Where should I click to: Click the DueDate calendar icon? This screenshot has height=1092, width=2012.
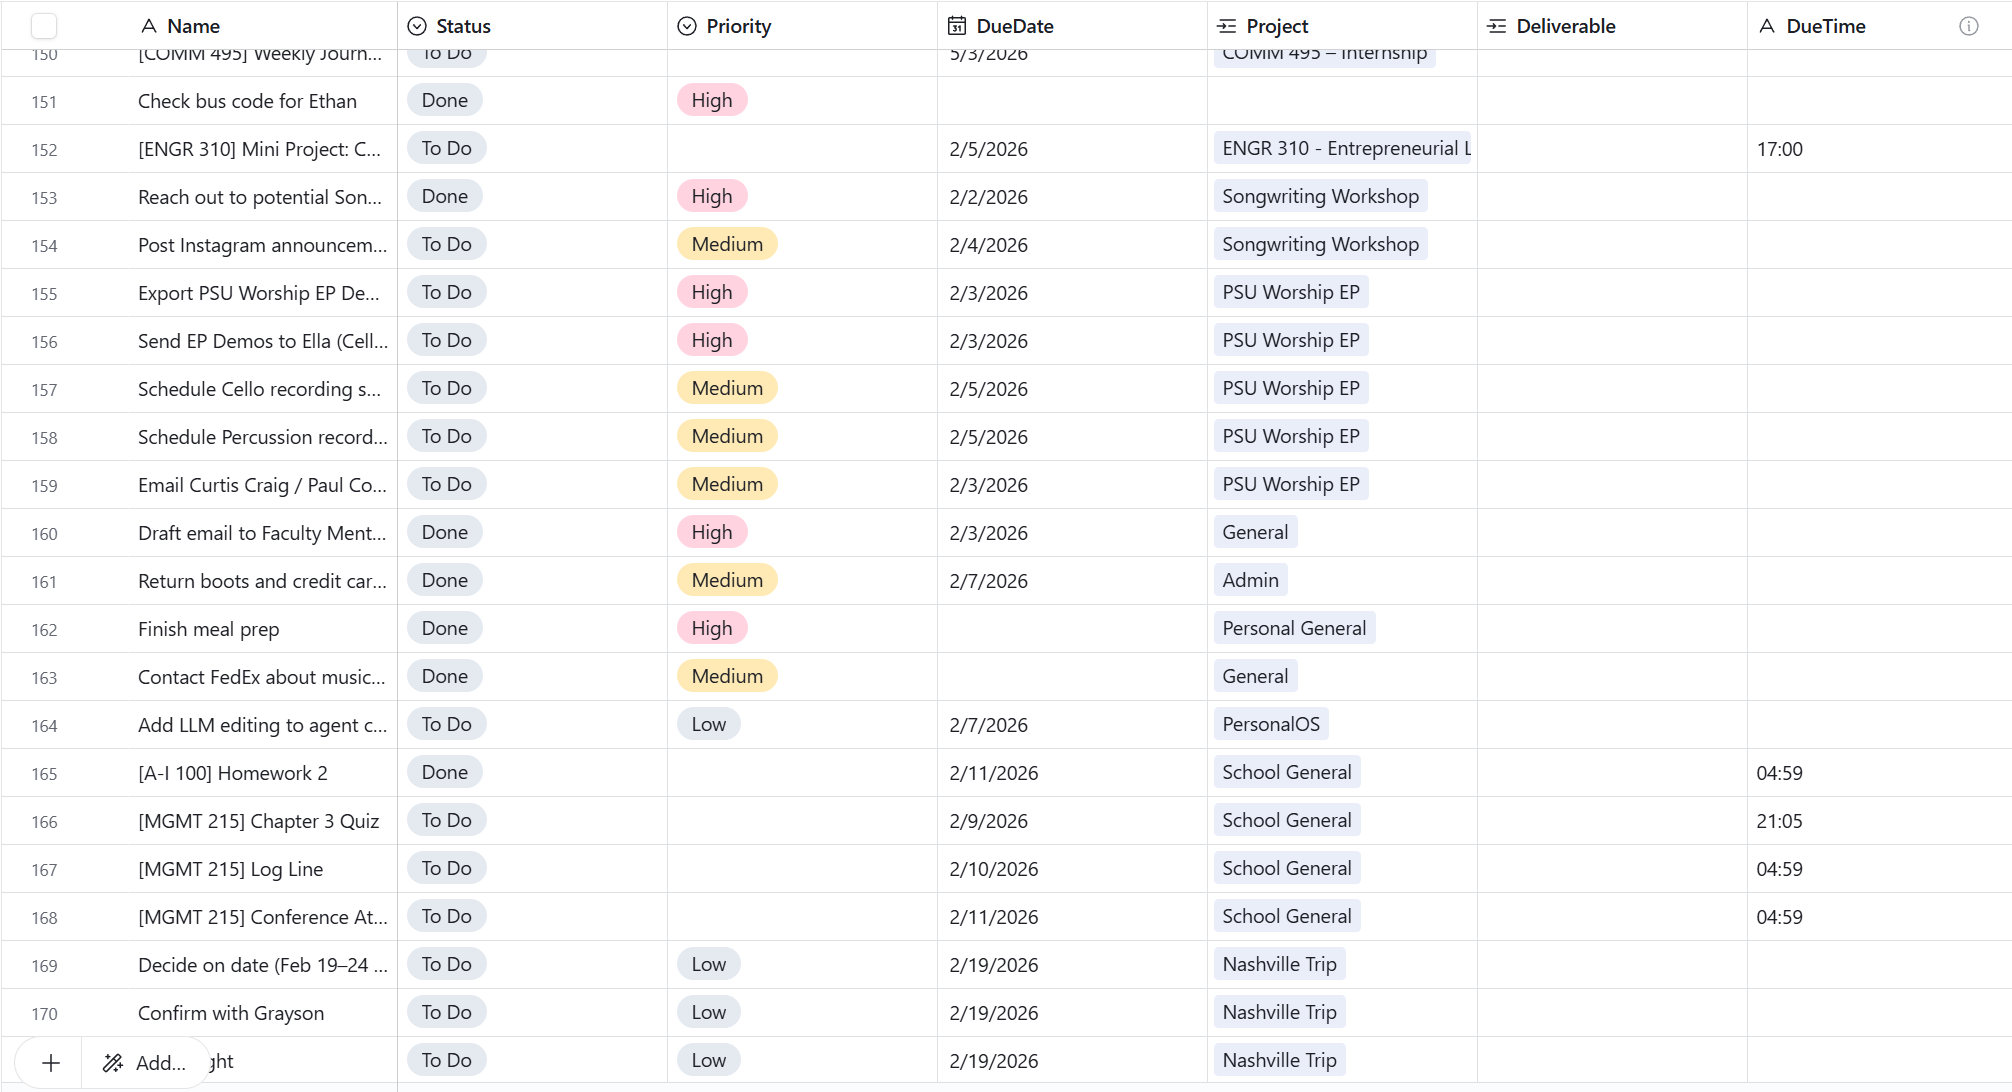[x=957, y=26]
